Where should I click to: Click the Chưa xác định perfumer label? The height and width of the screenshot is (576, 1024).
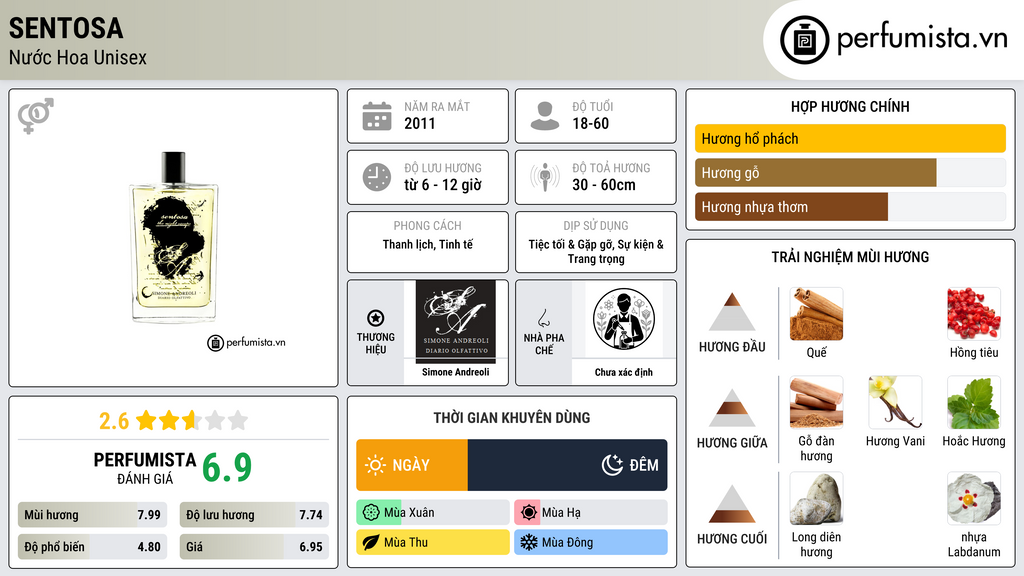(624, 372)
